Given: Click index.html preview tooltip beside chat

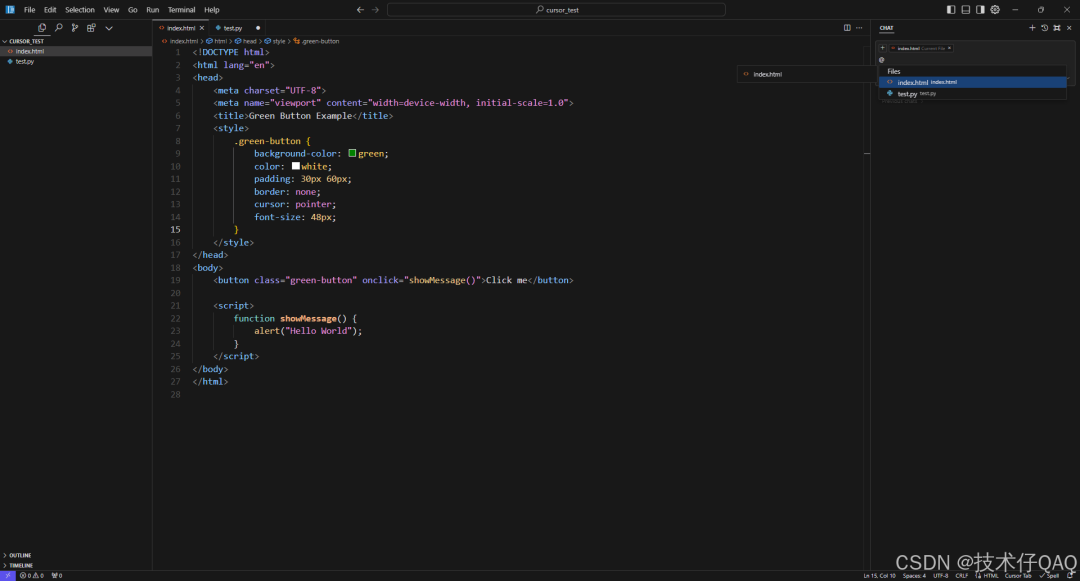Looking at the screenshot, I should pos(806,74).
